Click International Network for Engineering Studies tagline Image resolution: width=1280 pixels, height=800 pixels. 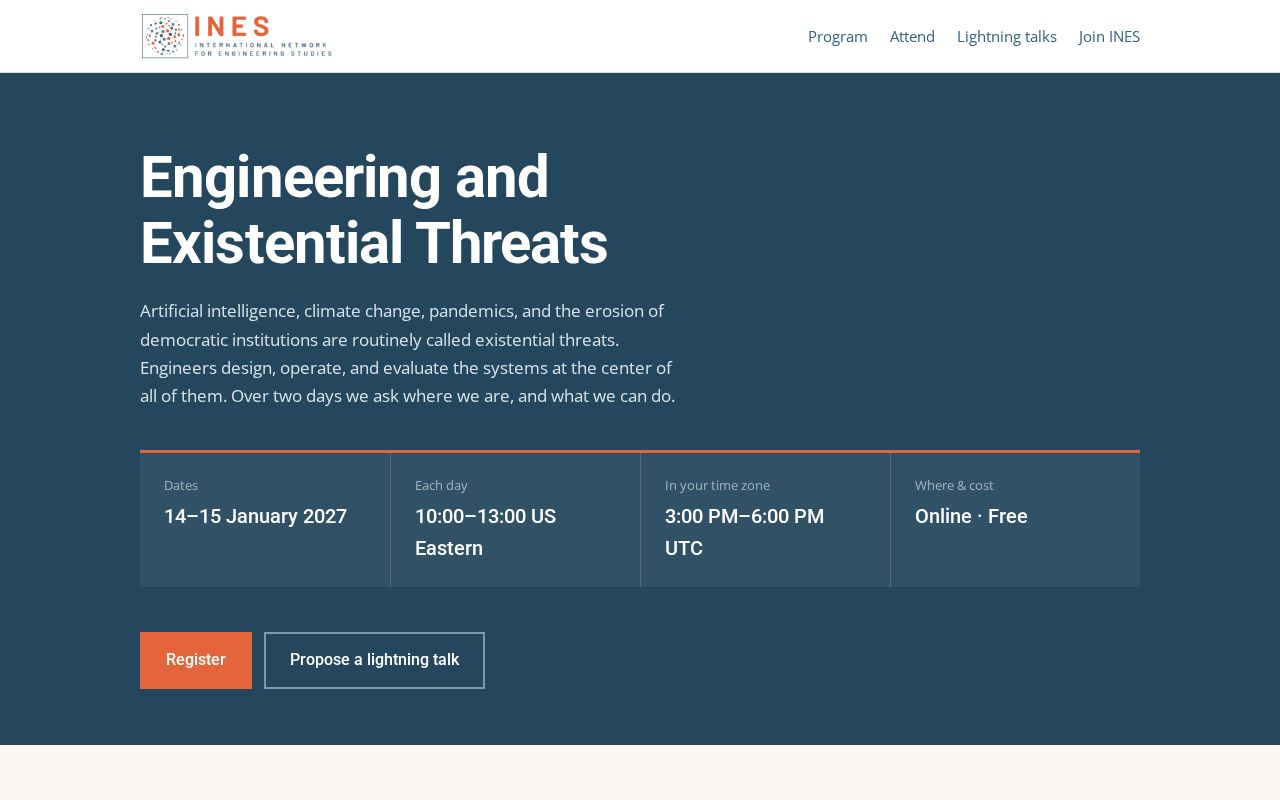(x=263, y=49)
